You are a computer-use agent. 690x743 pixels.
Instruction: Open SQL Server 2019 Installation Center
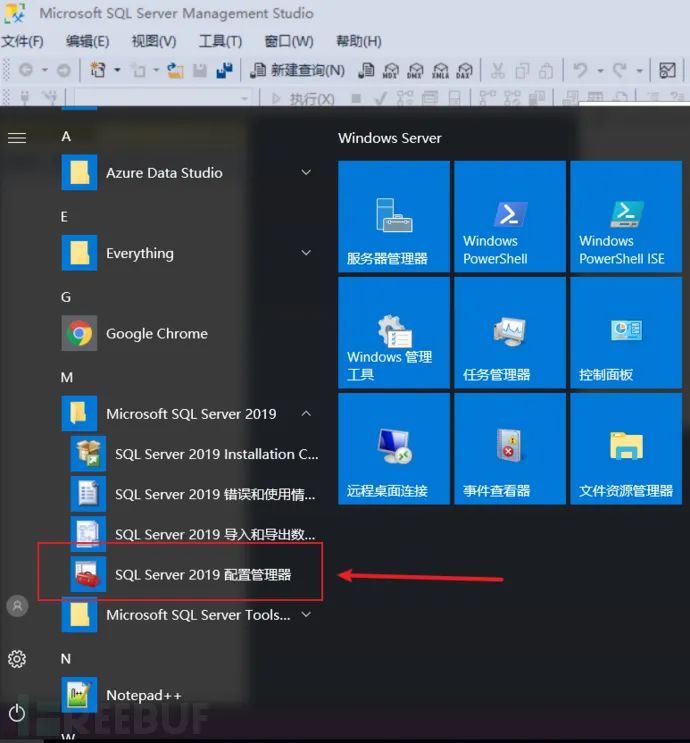point(194,454)
